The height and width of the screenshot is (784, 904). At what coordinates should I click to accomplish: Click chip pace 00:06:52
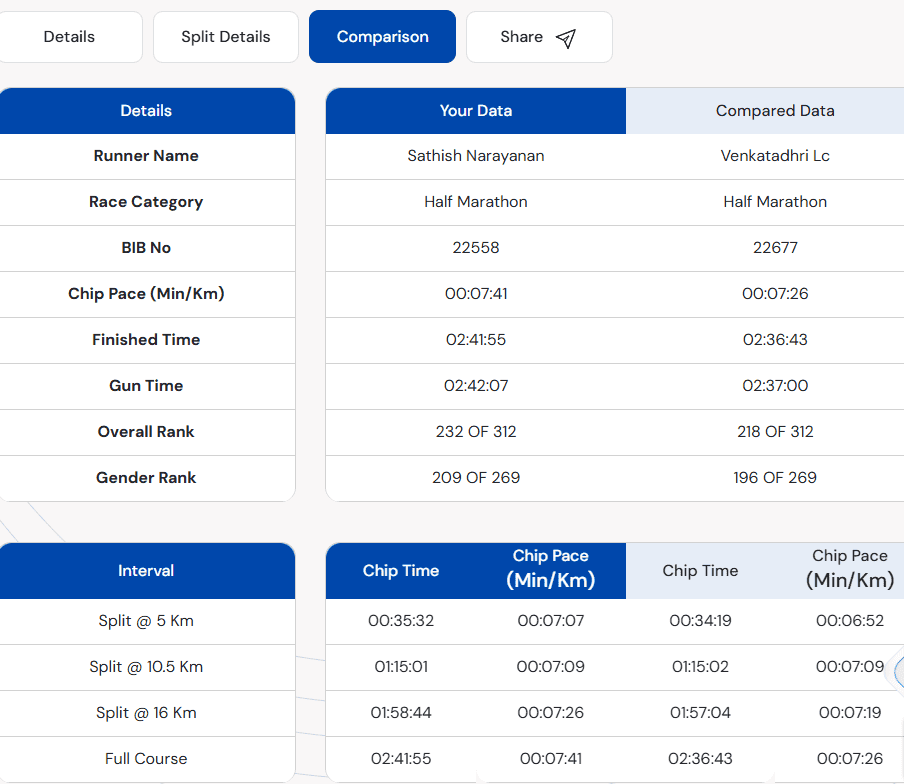click(x=850, y=621)
